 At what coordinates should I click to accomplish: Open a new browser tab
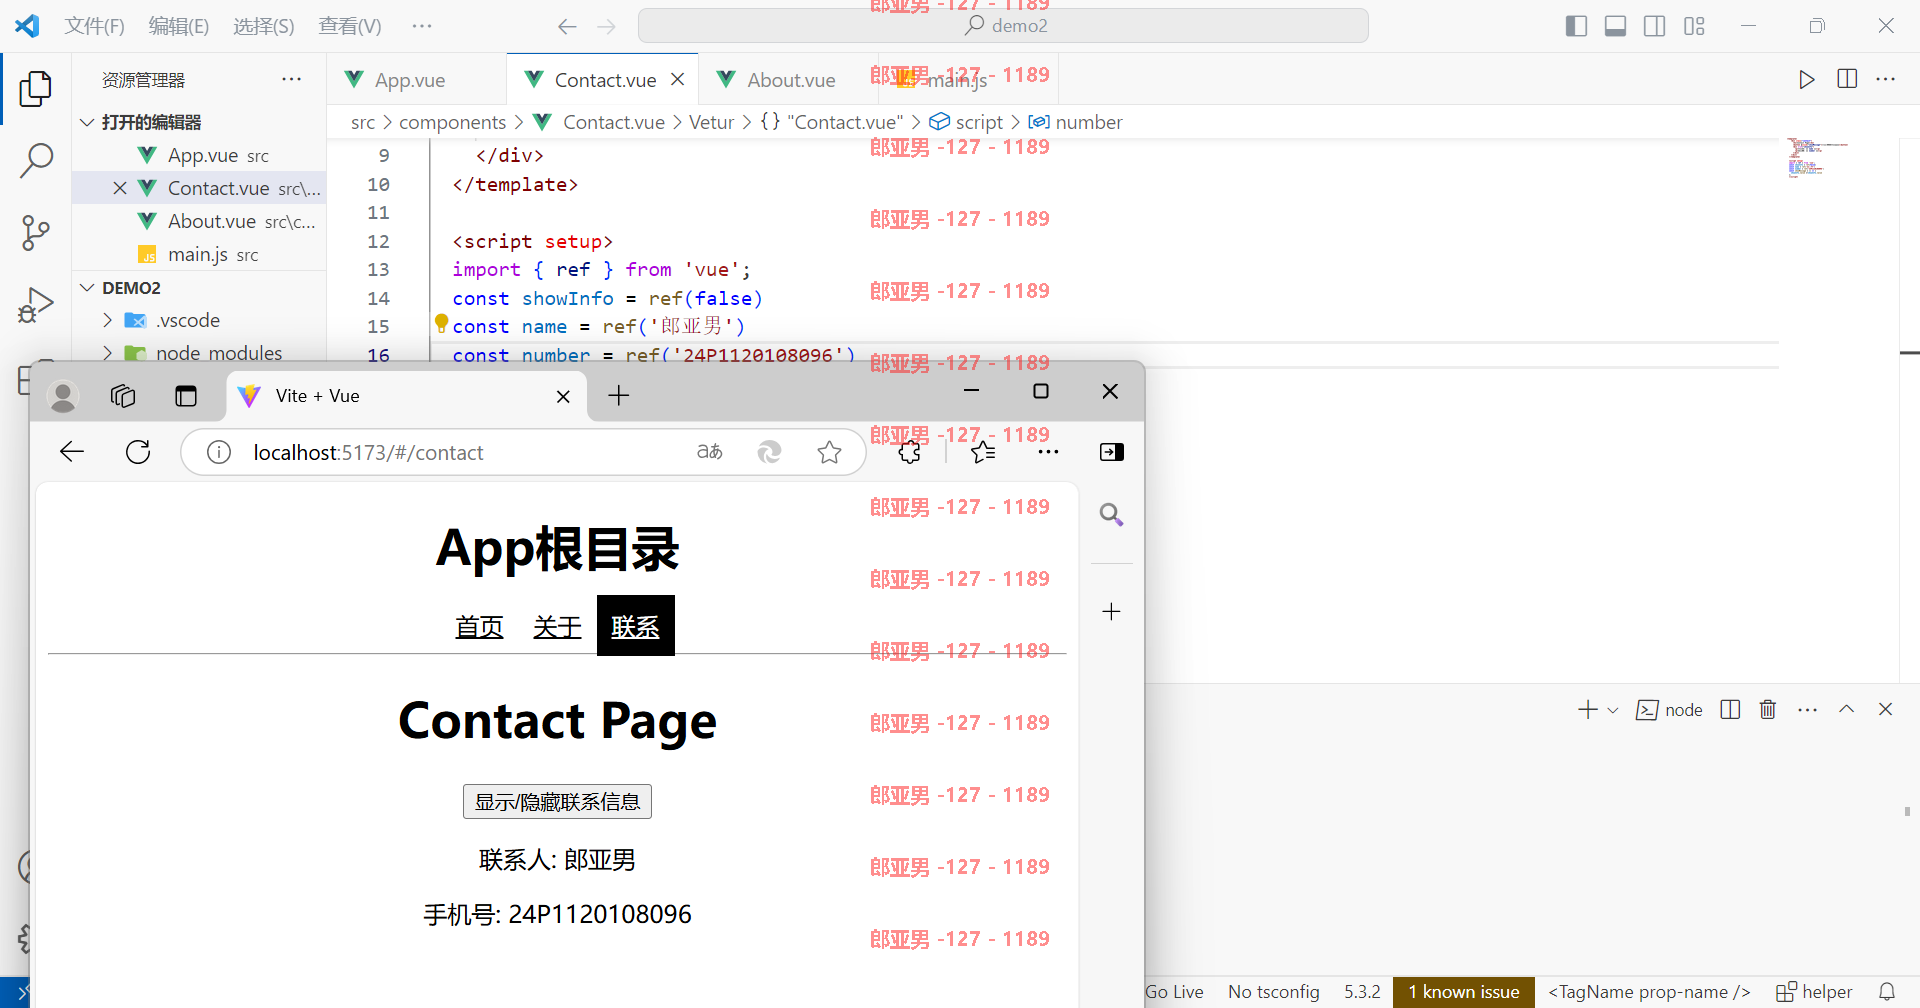[619, 396]
